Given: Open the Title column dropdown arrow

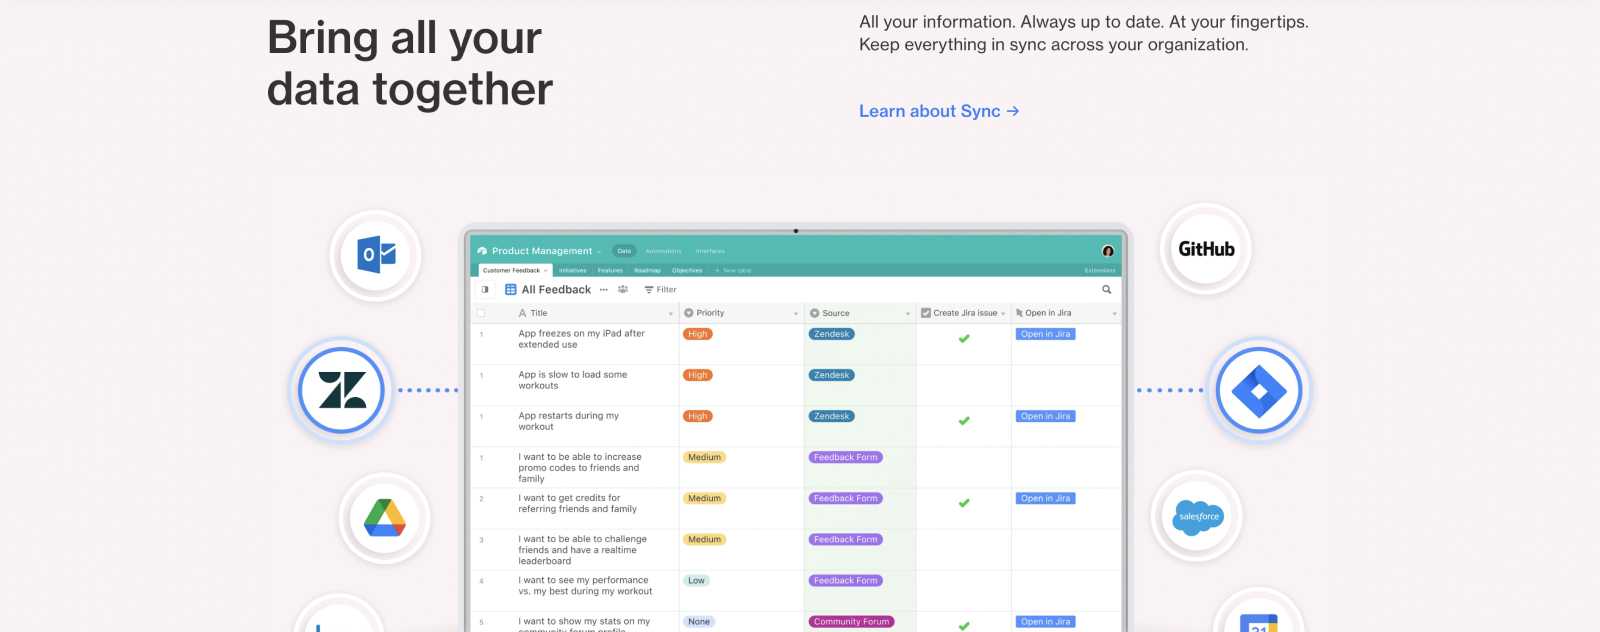Looking at the screenshot, I should point(671,314).
